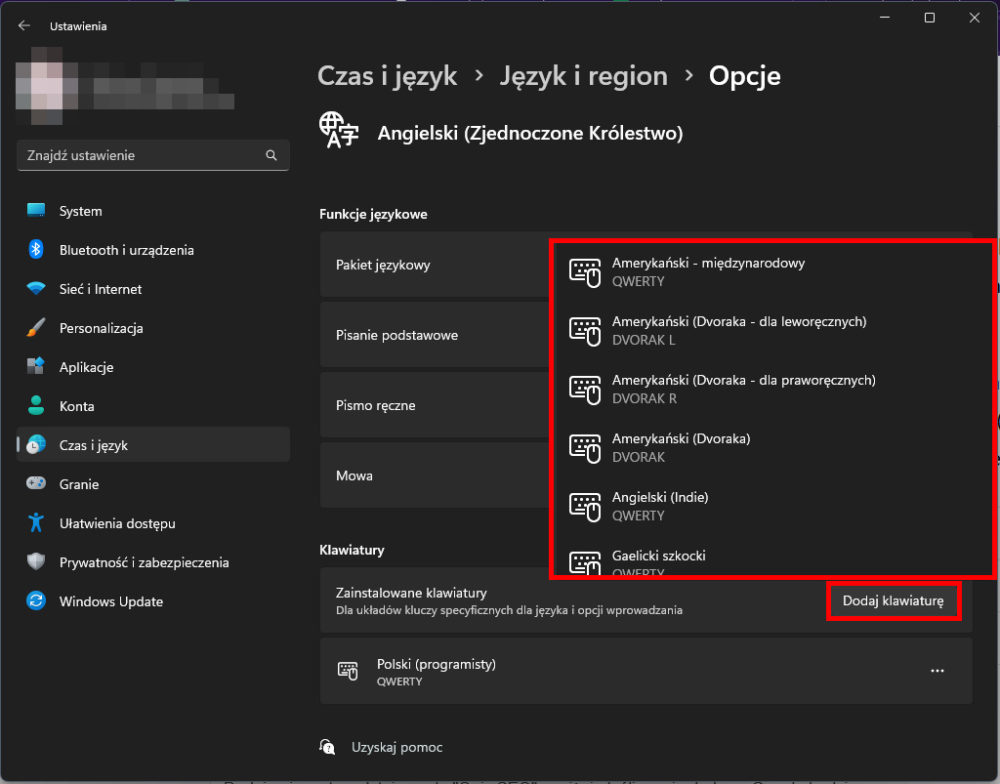Choose Amerykański - międzynarodowy keyboard layout
The height and width of the screenshot is (784, 1000).
(x=708, y=271)
